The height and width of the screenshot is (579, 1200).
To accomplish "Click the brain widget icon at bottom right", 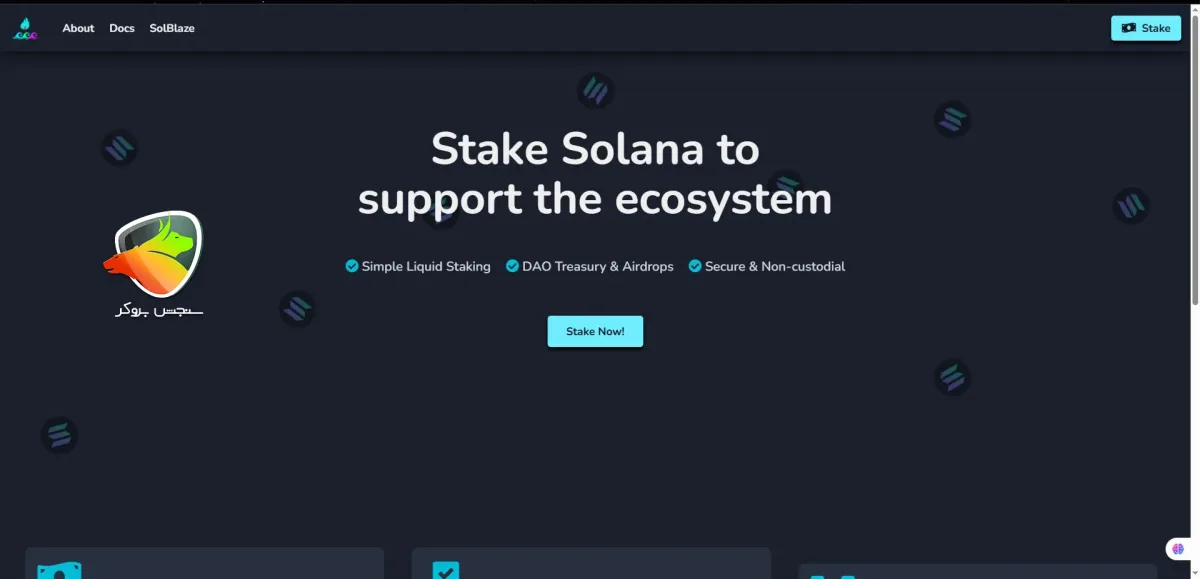I will coord(1178,548).
